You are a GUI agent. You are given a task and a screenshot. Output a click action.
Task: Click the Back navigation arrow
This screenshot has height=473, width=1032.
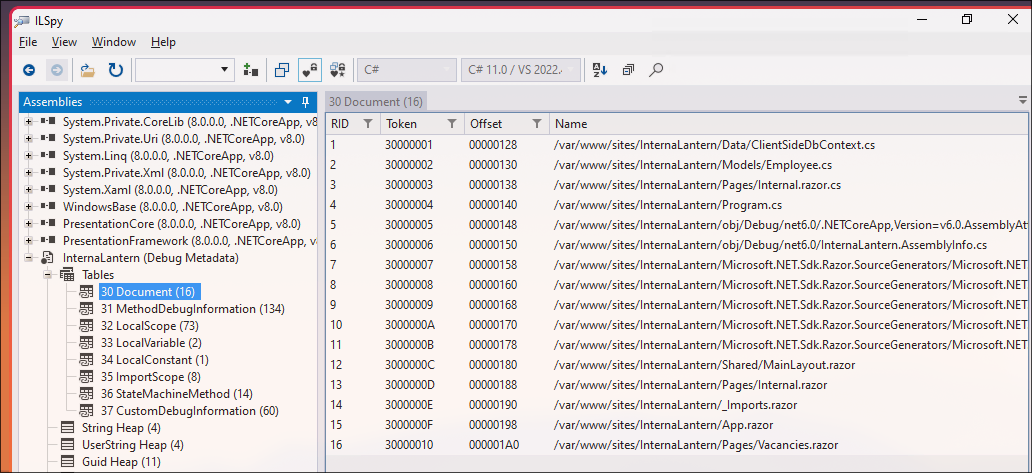[x=29, y=70]
